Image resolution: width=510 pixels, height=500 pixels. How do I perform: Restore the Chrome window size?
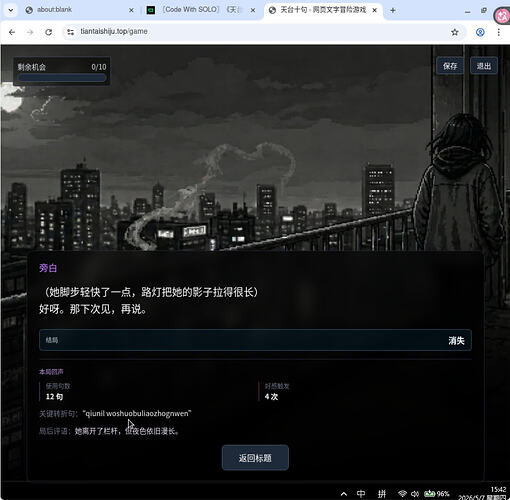[484, 11]
